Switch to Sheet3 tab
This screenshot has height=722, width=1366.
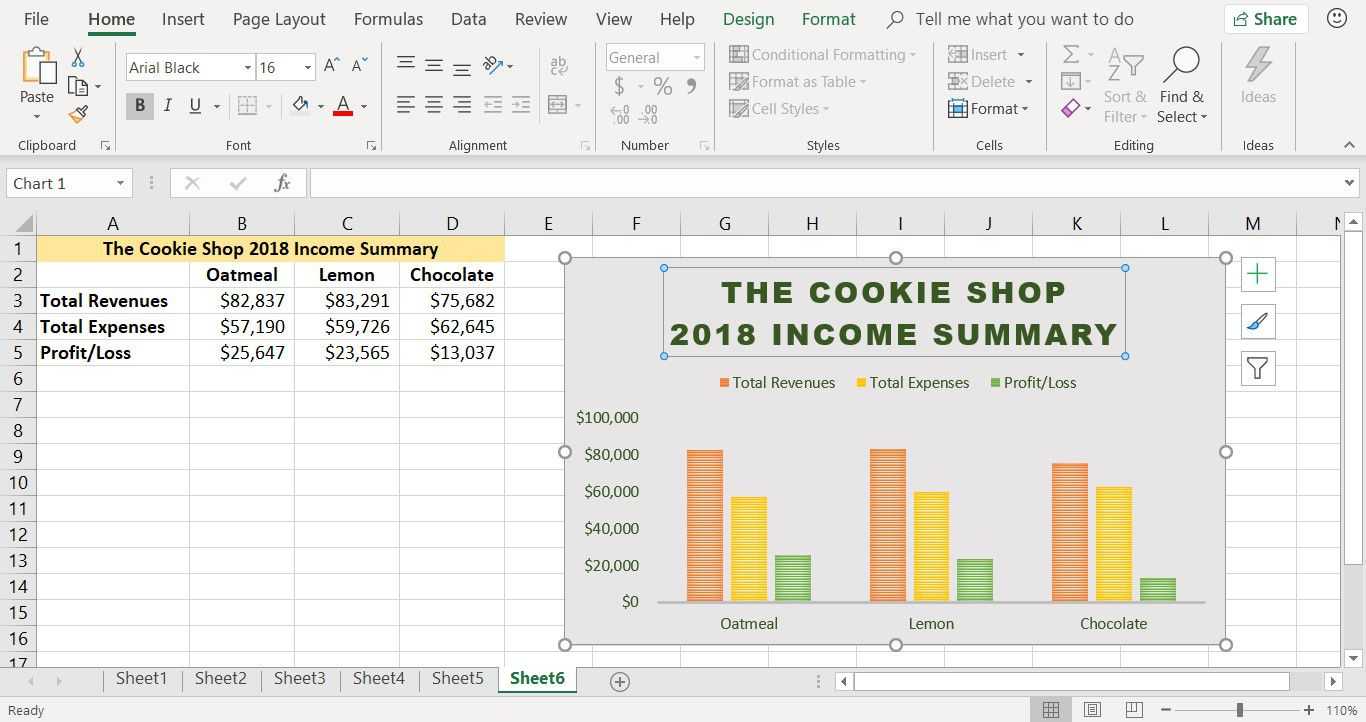click(x=299, y=678)
